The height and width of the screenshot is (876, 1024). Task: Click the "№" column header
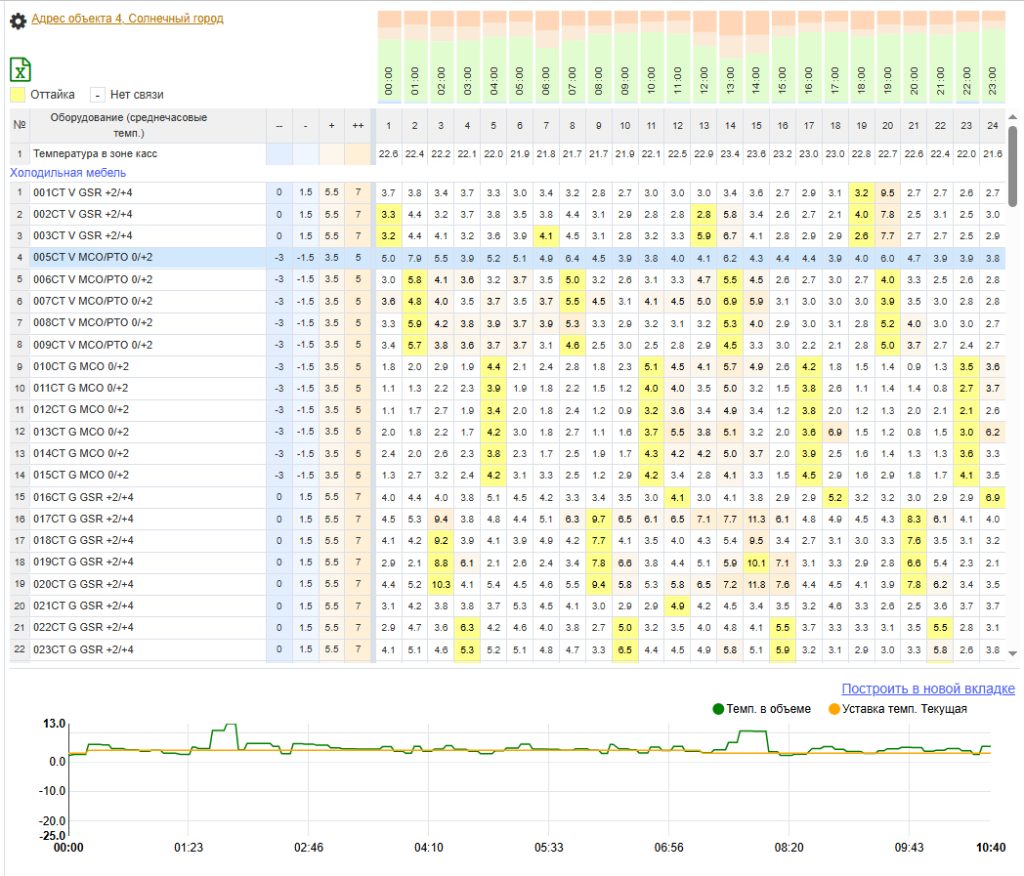[x=19, y=125]
